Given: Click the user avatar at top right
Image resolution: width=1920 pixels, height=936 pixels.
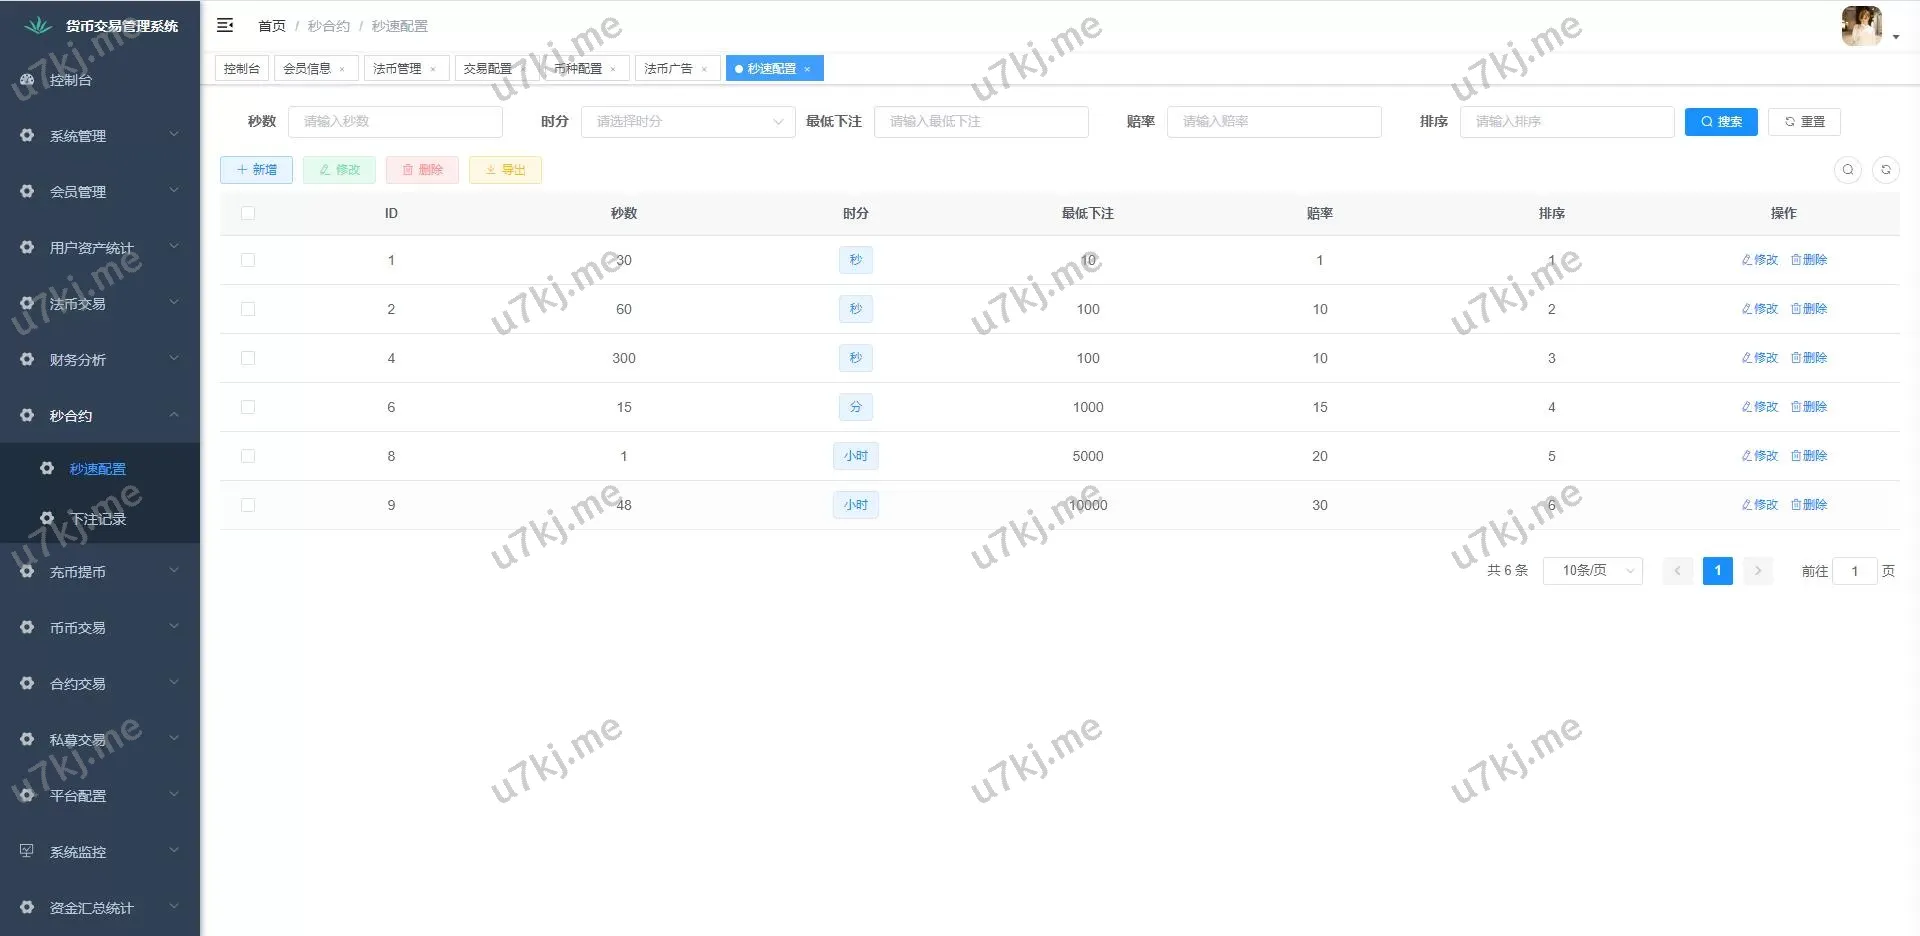Looking at the screenshot, I should click(1861, 26).
